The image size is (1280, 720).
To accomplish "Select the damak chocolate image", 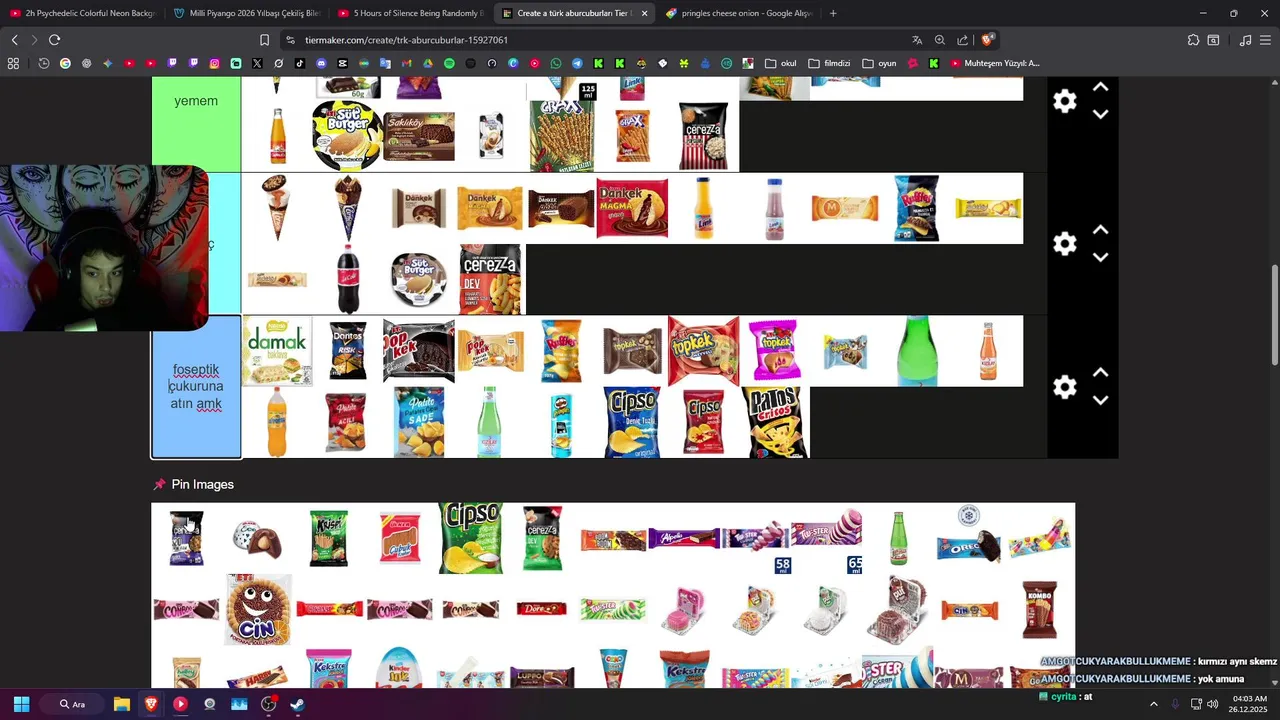I will (x=276, y=351).
